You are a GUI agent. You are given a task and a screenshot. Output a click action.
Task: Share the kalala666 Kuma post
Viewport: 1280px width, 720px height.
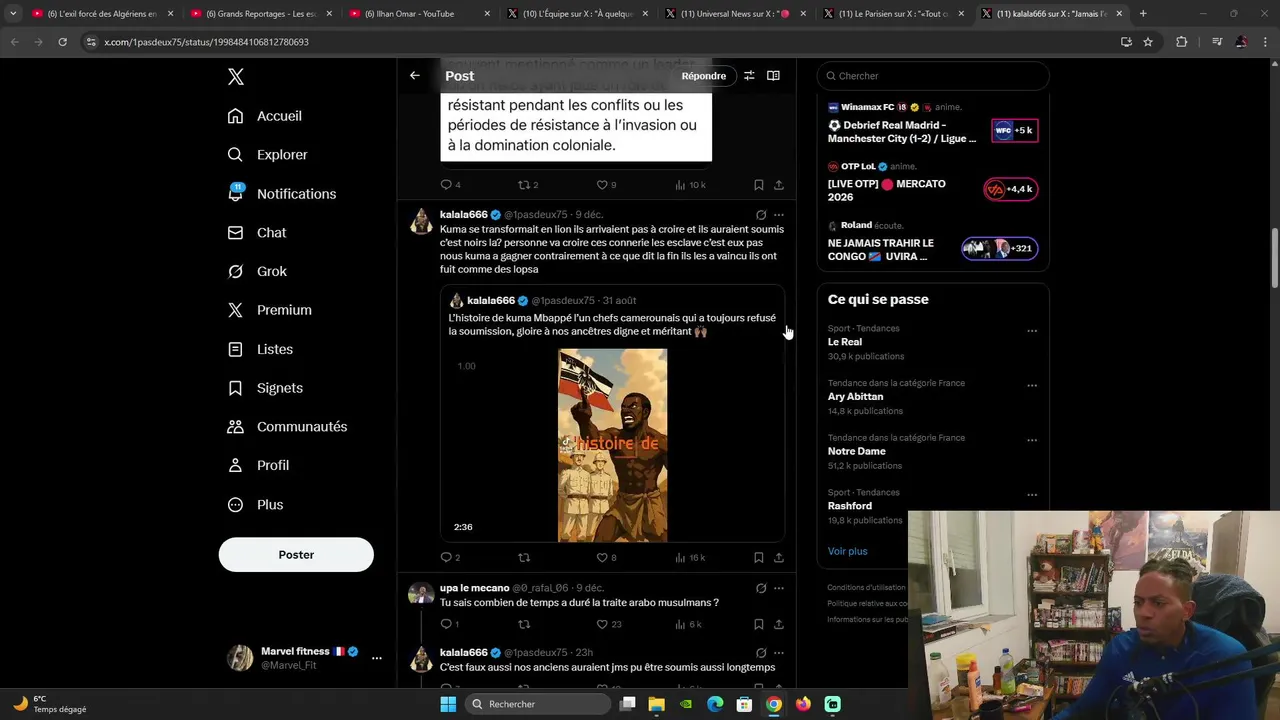click(x=779, y=558)
